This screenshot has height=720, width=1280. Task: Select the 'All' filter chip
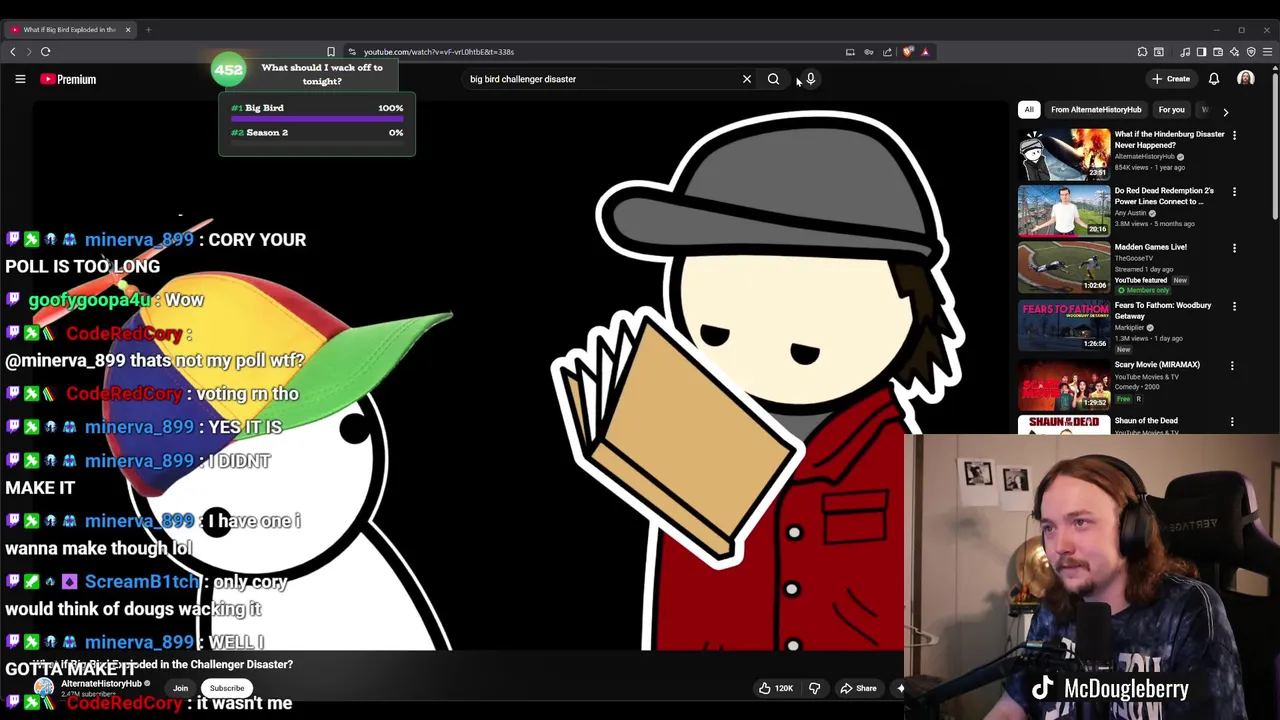[1029, 110]
